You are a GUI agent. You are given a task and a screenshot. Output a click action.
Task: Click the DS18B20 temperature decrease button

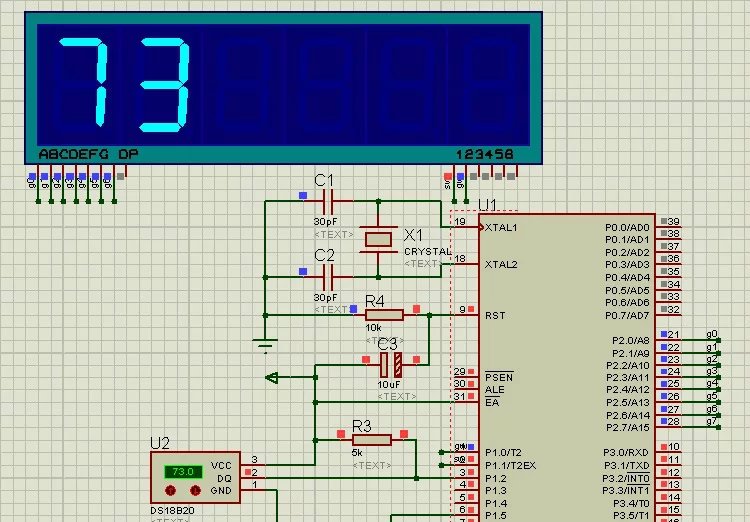tap(170, 491)
